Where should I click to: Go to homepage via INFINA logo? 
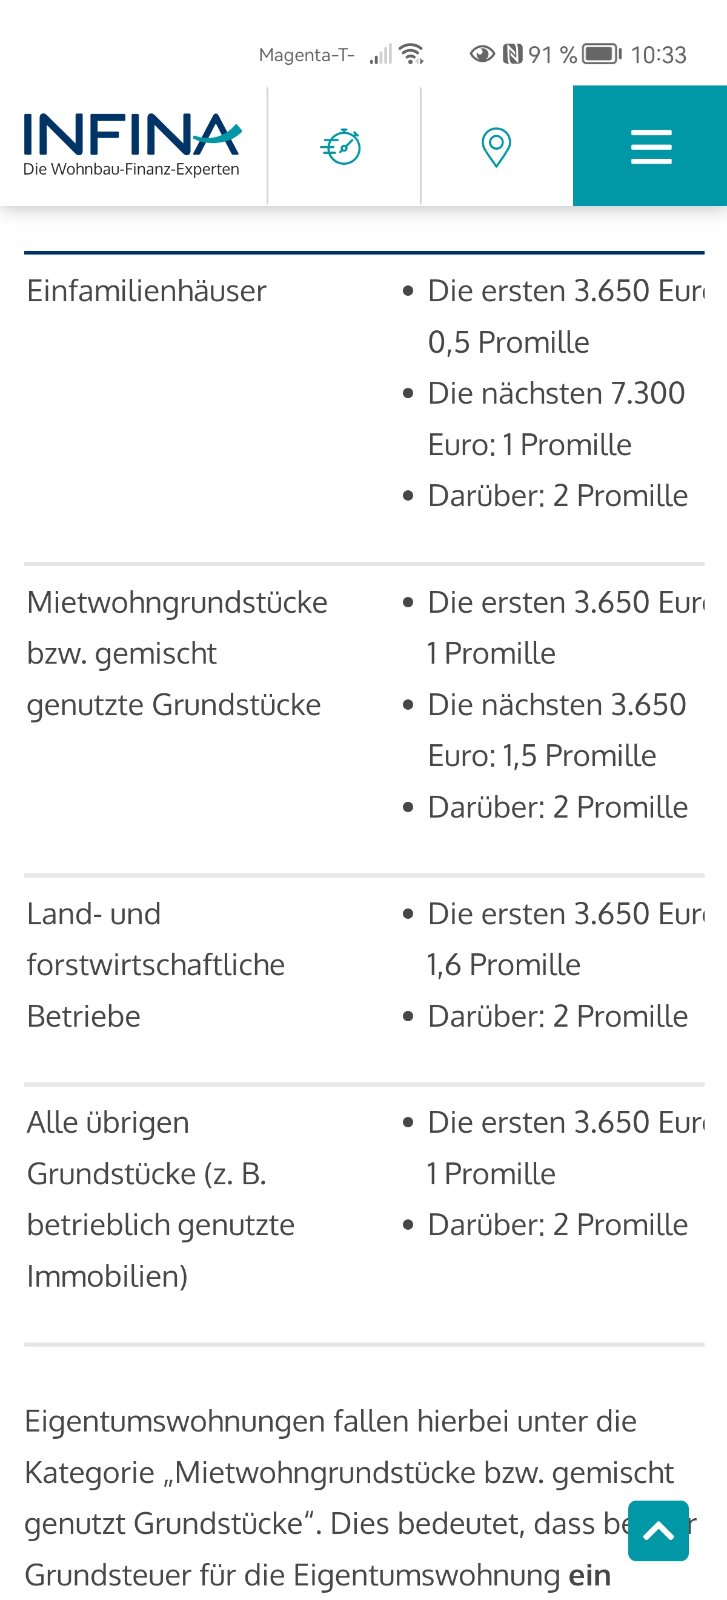(132, 145)
